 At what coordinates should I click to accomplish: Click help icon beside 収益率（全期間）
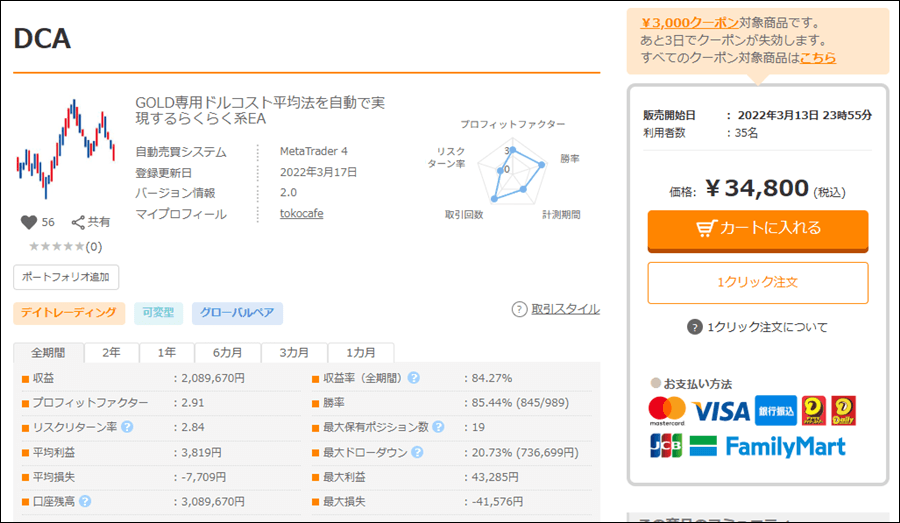413,378
